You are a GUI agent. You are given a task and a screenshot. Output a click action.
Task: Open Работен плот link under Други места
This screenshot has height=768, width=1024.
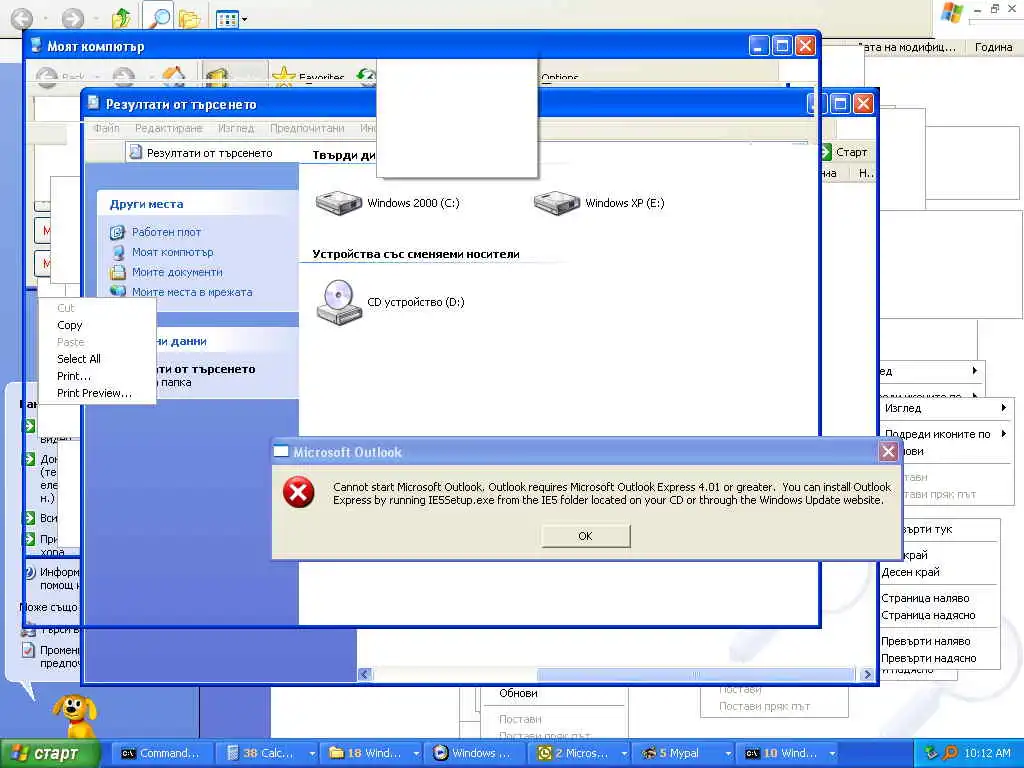pyautogui.click(x=166, y=232)
